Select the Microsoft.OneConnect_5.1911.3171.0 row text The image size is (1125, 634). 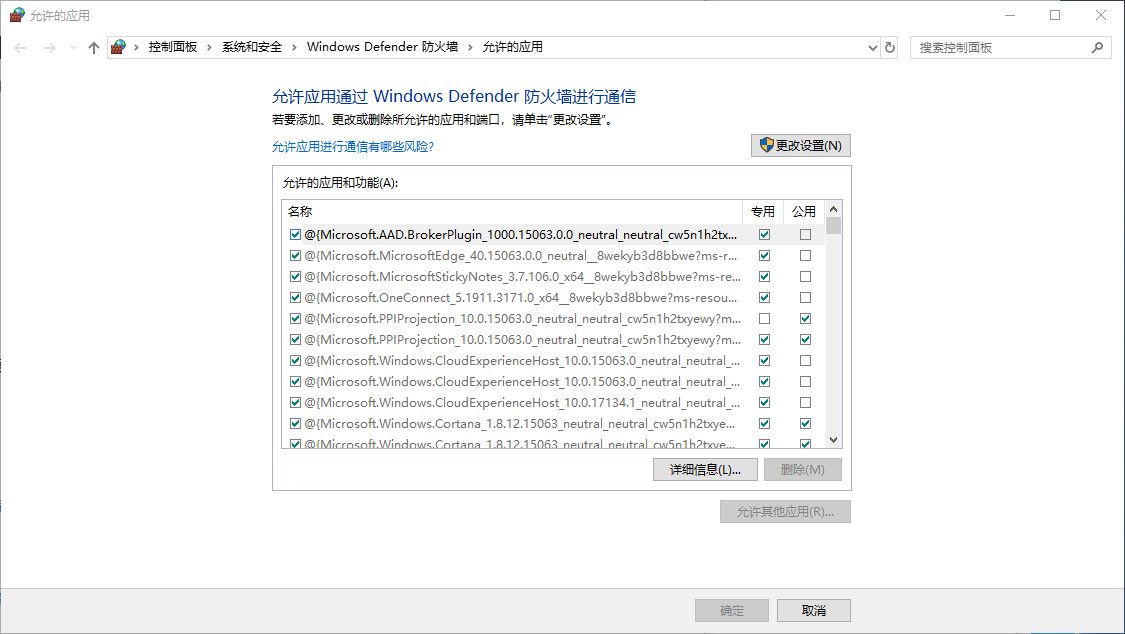[521, 297]
